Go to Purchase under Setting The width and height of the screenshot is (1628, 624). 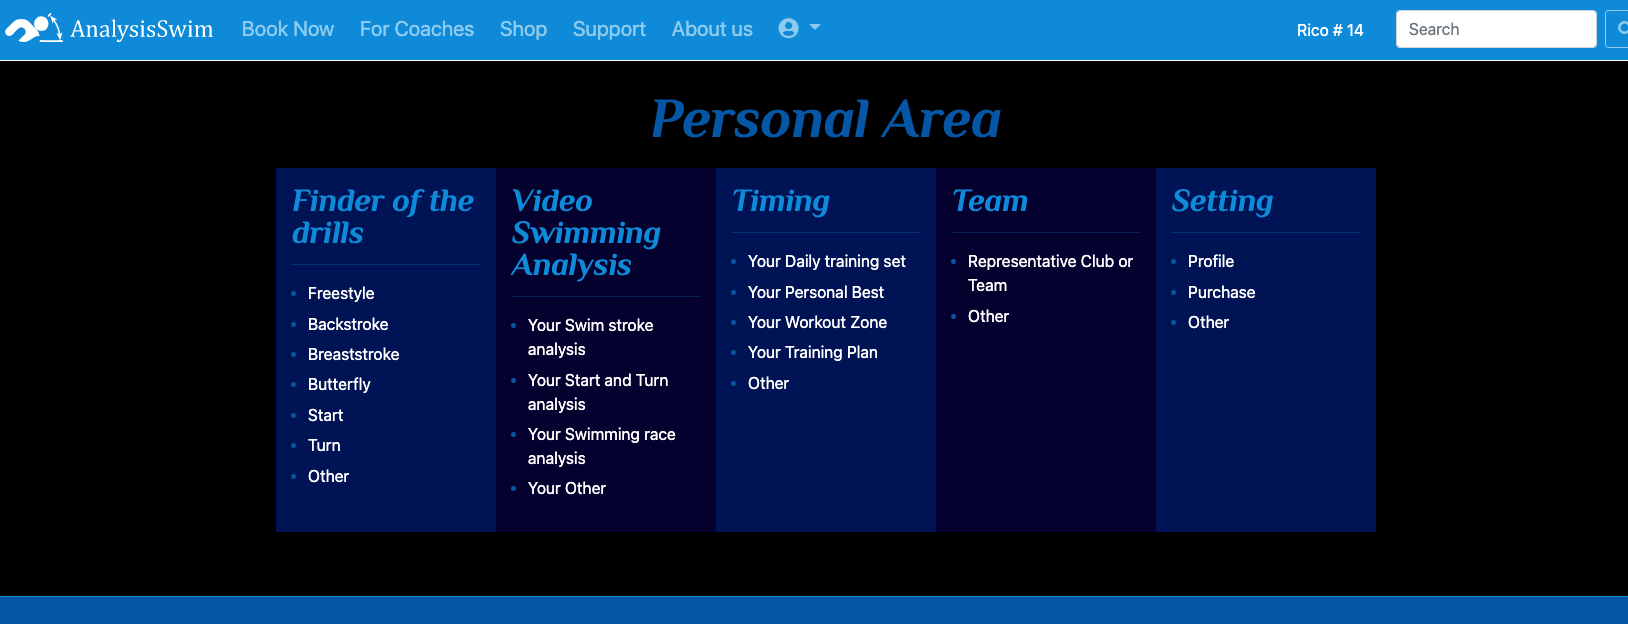tap(1221, 292)
